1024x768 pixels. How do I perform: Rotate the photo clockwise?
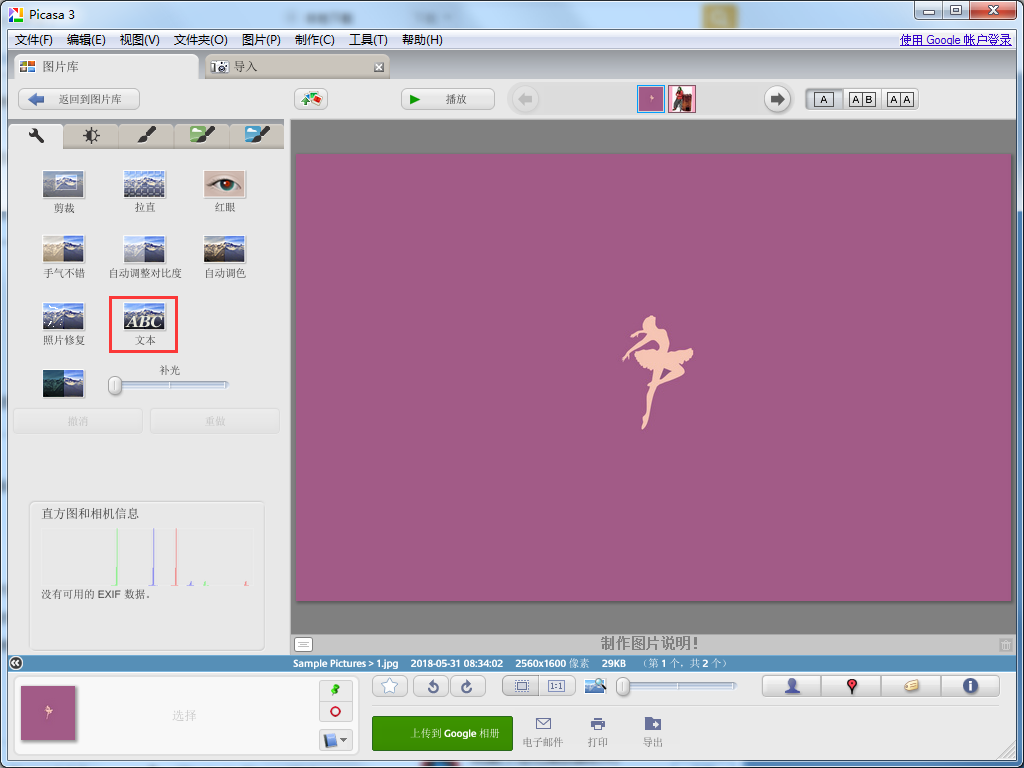pos(466,686)
